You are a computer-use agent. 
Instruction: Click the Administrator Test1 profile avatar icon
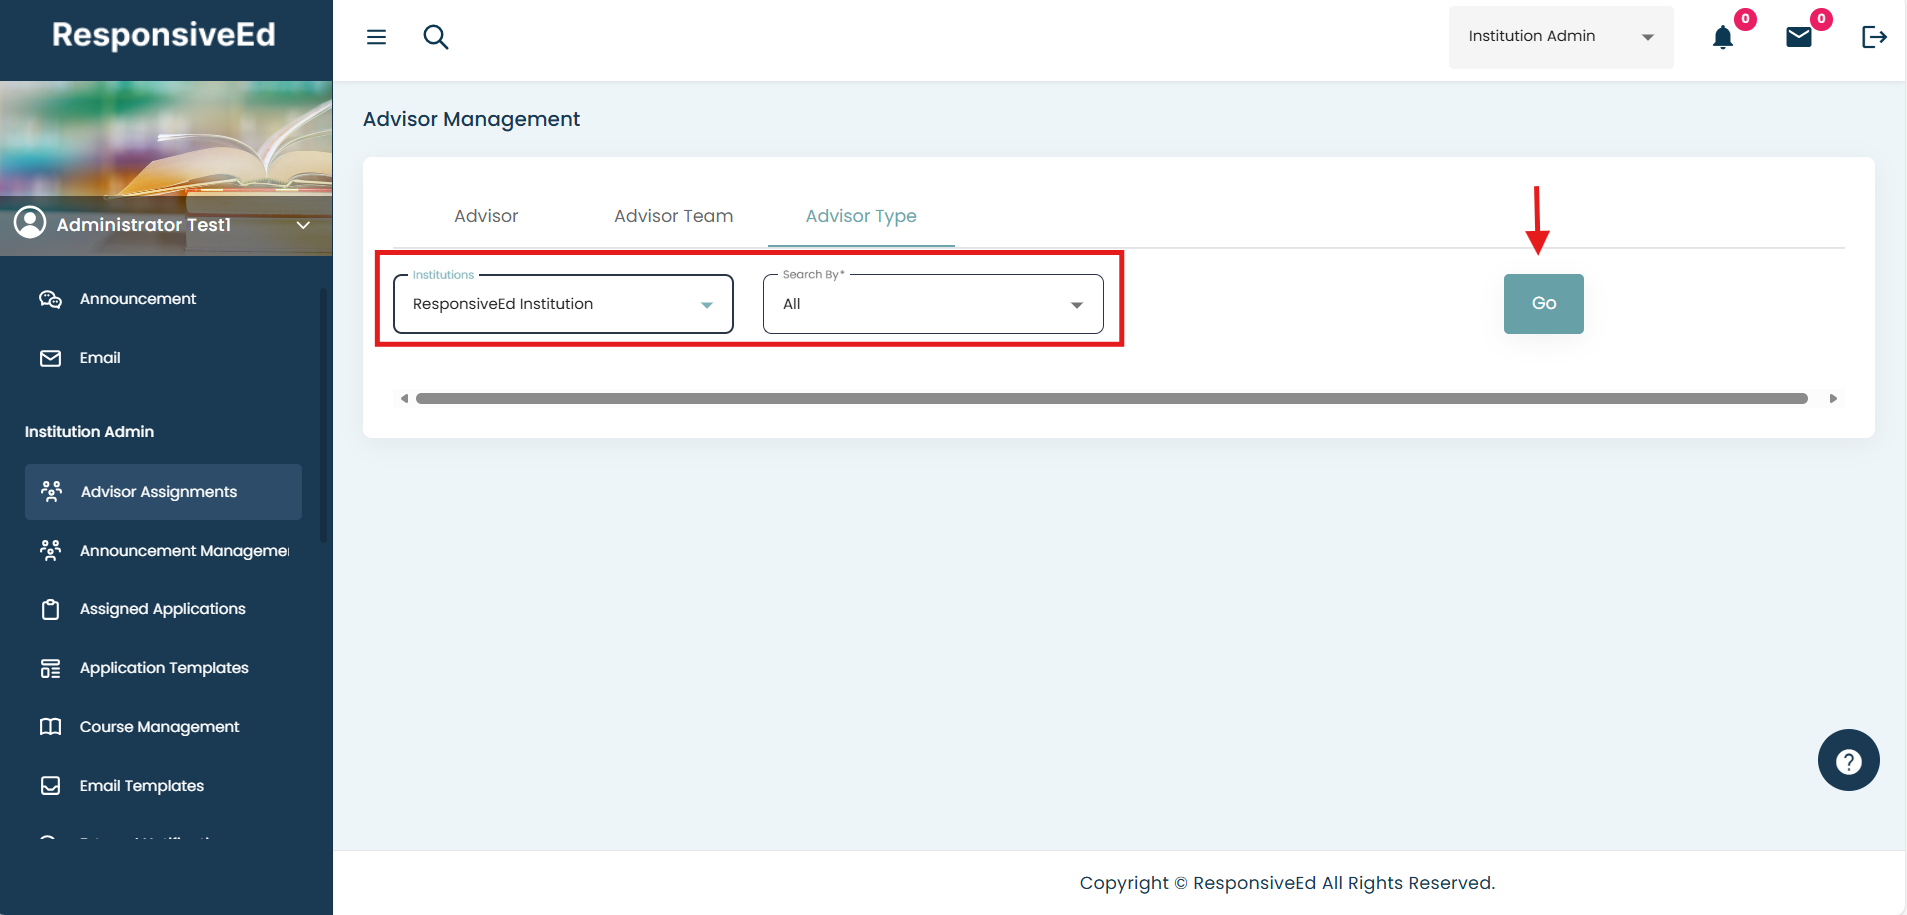pyautogui.click(x=30, y=222)
